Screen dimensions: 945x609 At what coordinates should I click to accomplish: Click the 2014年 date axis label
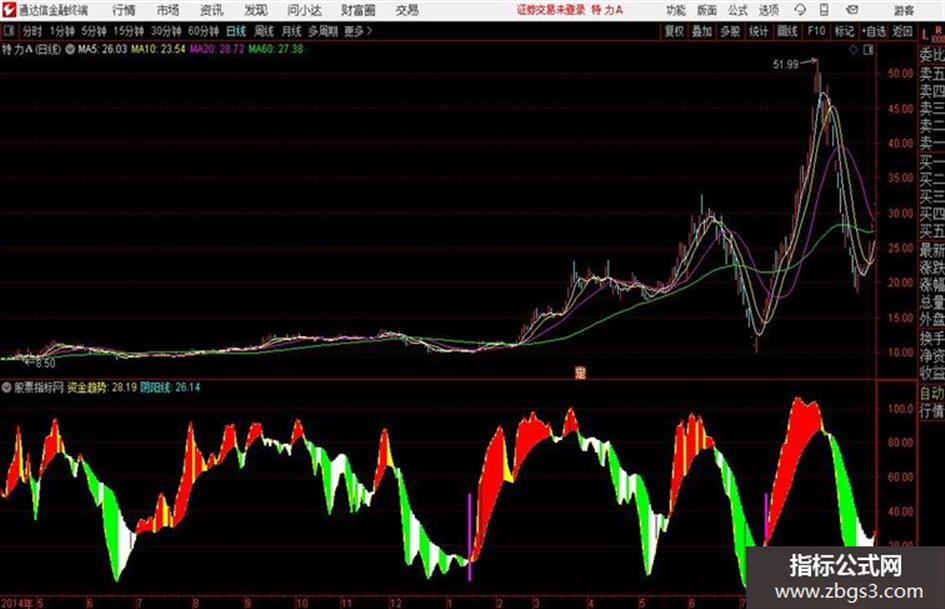(16, 603)
